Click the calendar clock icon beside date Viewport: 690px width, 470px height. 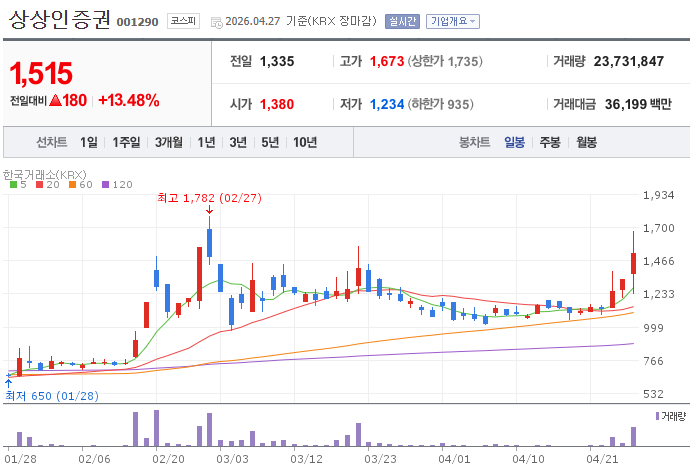coord(217,22)
